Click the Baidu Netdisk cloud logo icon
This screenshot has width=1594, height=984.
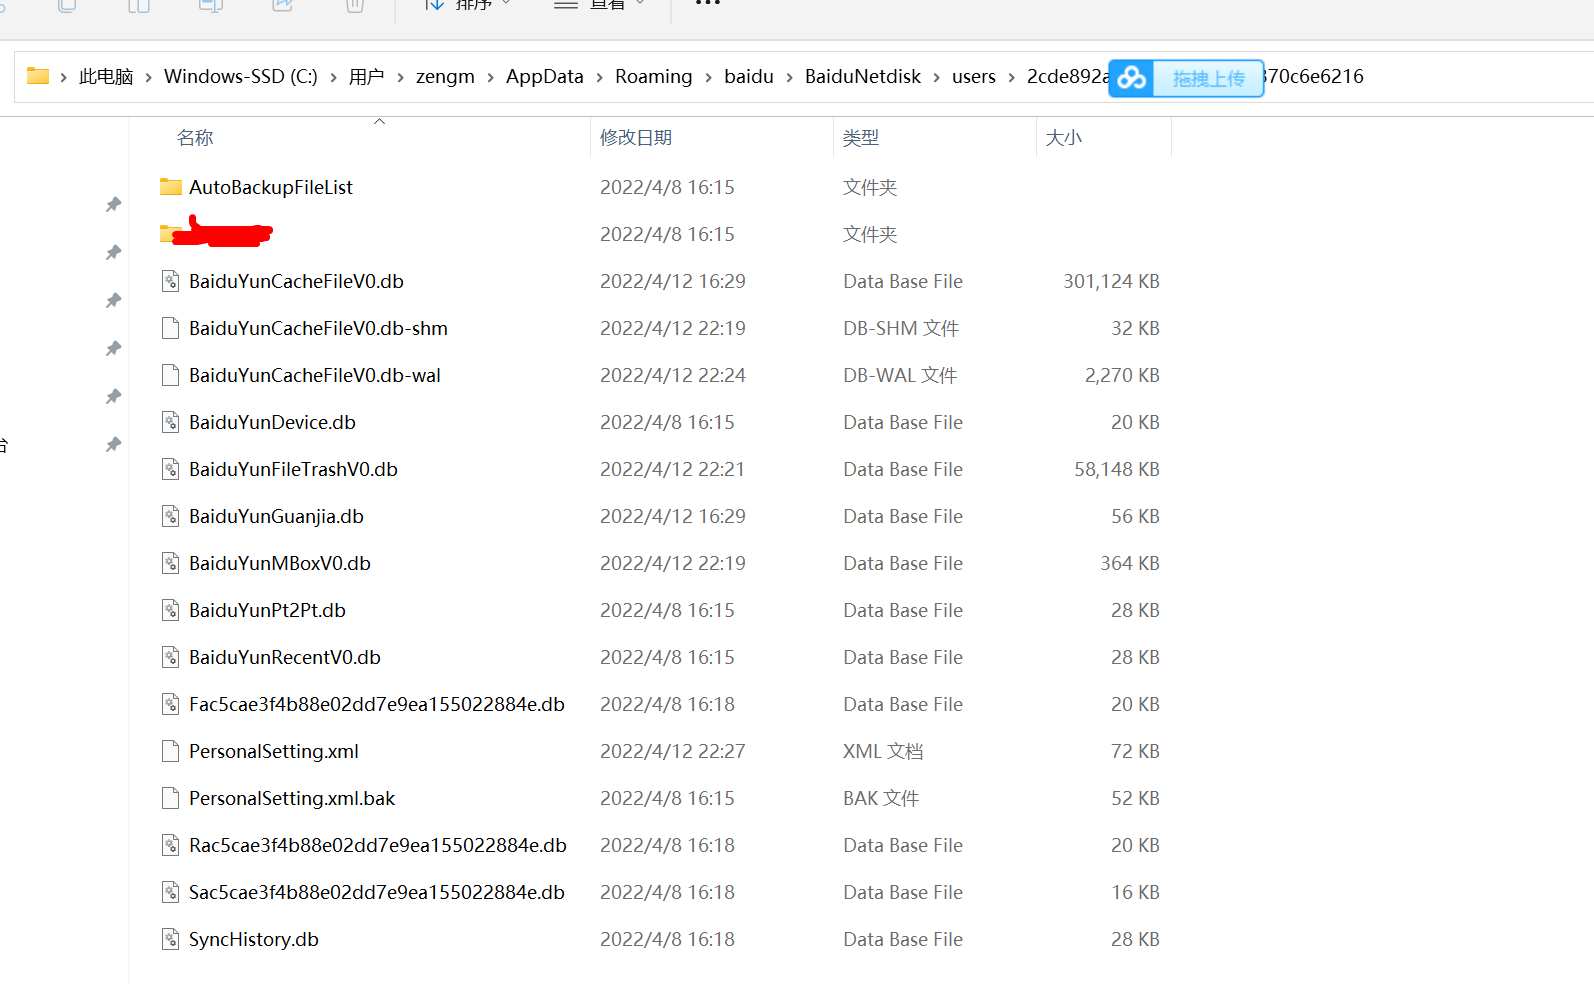1132,78
